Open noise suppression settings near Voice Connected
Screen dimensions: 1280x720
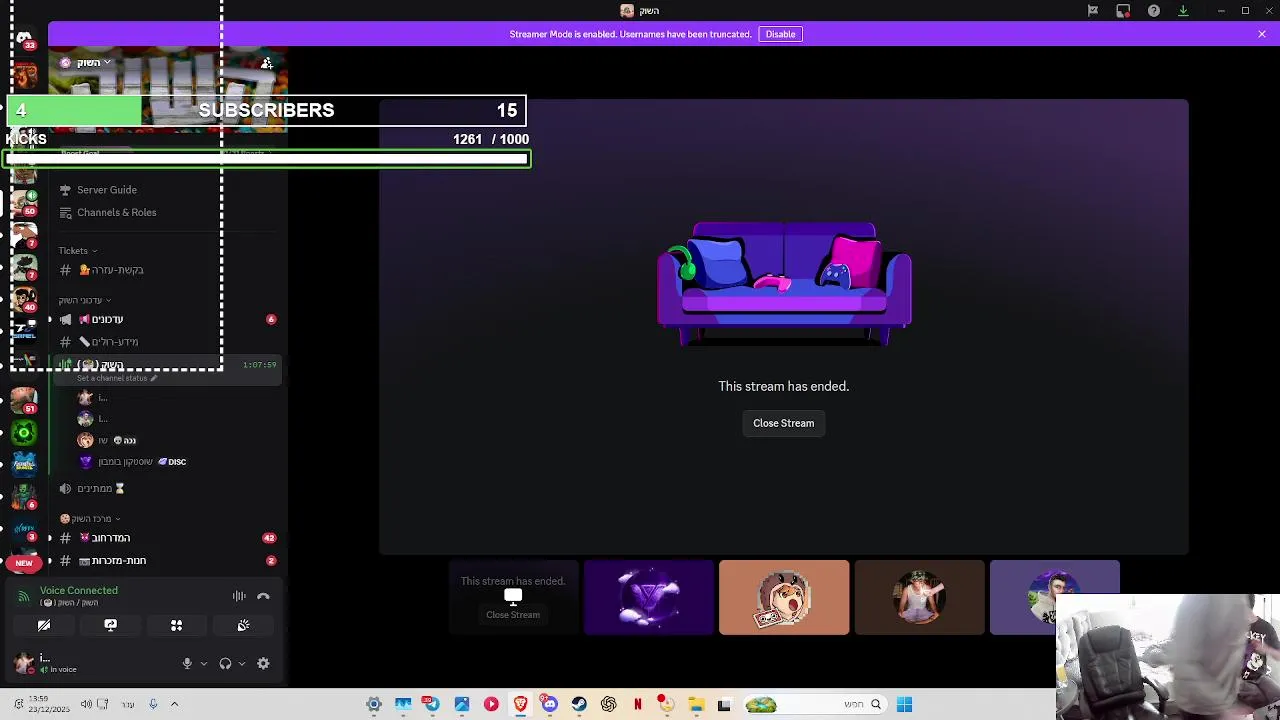[x=239, y=596]
